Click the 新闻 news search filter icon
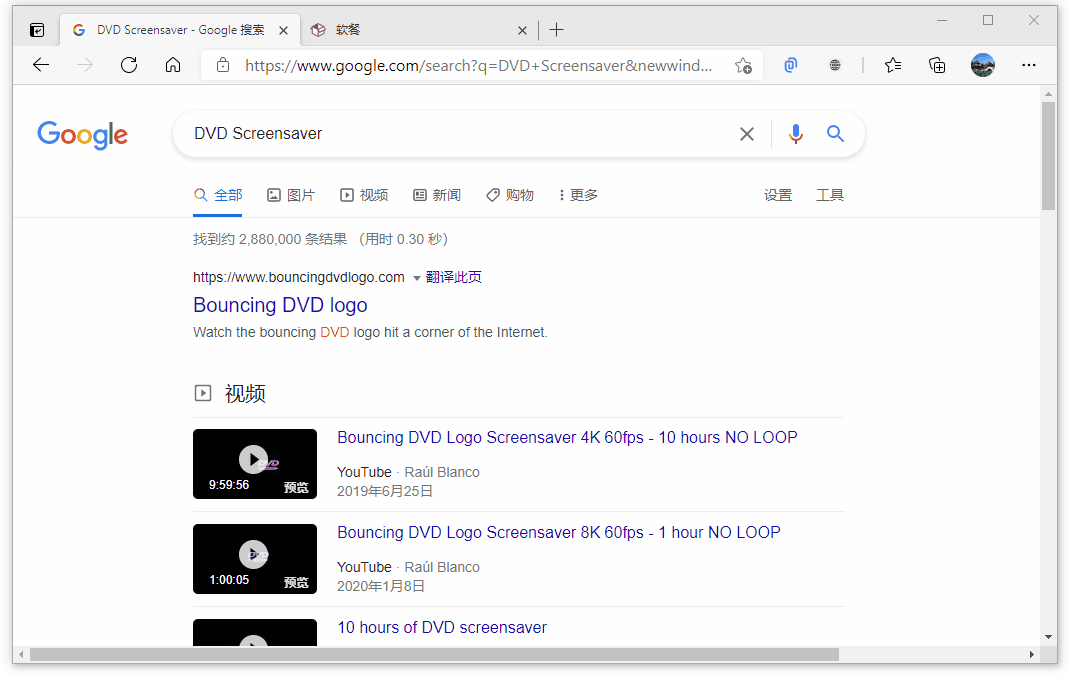The height and width of the screenshot is (675, 1071). 419,194
